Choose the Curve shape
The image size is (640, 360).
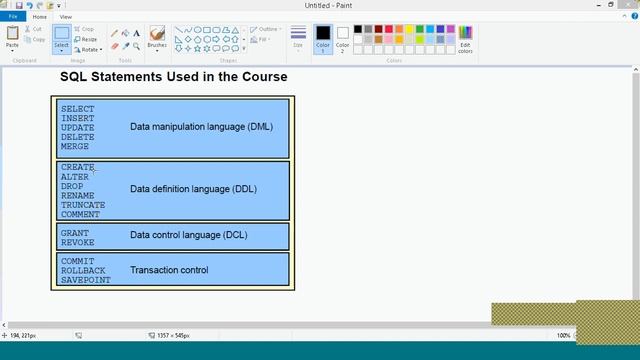(x=188, y=30)
